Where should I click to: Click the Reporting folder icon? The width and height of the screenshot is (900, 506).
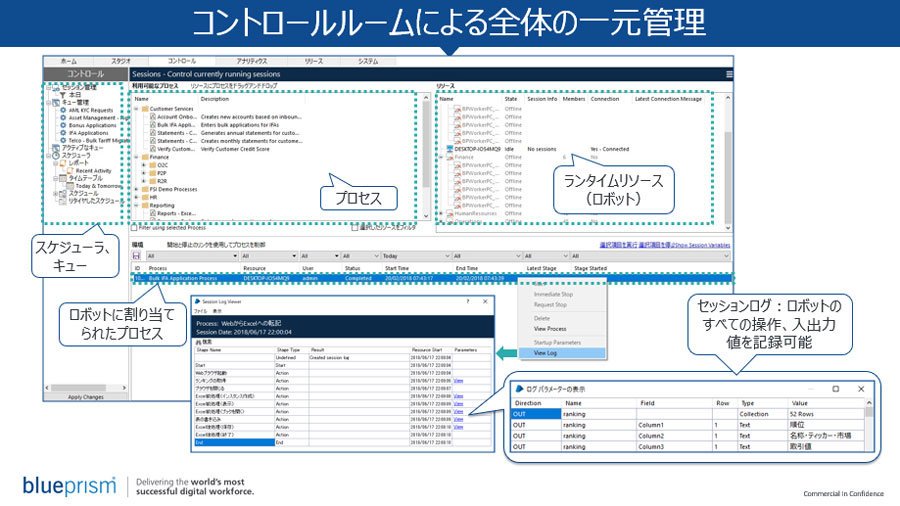coord(145,205)
